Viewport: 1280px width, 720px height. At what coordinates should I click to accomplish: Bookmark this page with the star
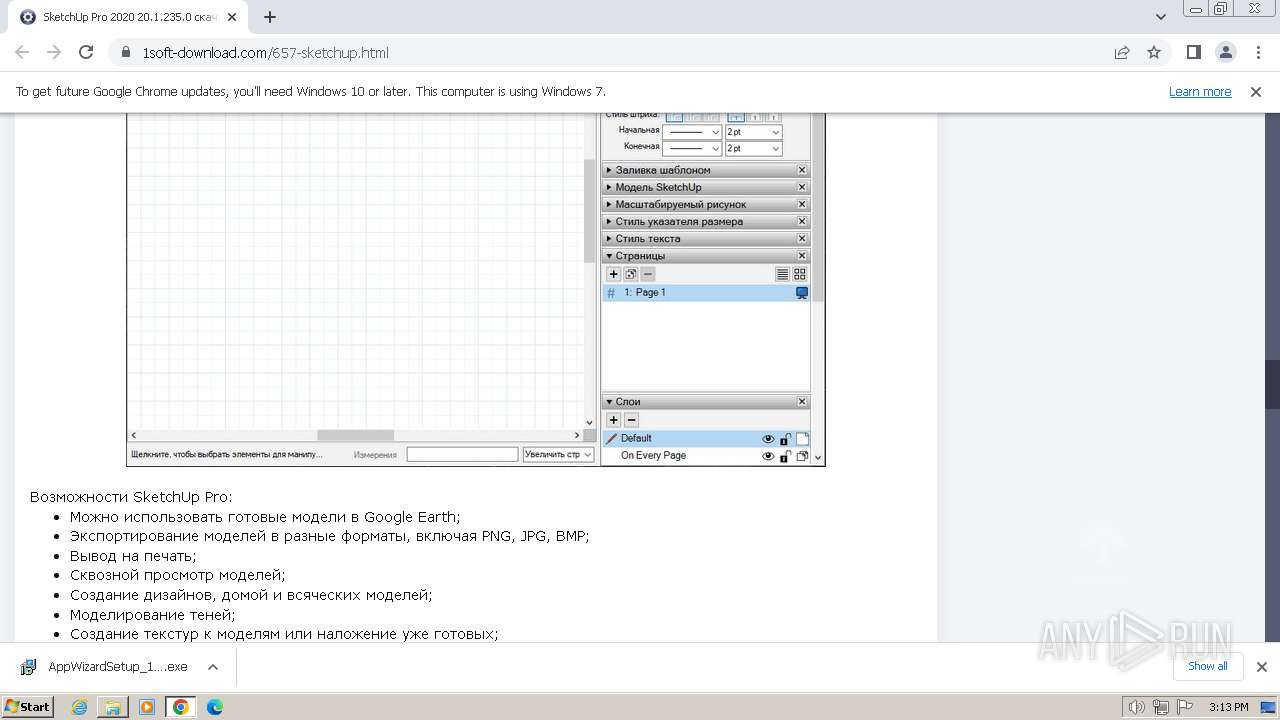[1154, 53]
